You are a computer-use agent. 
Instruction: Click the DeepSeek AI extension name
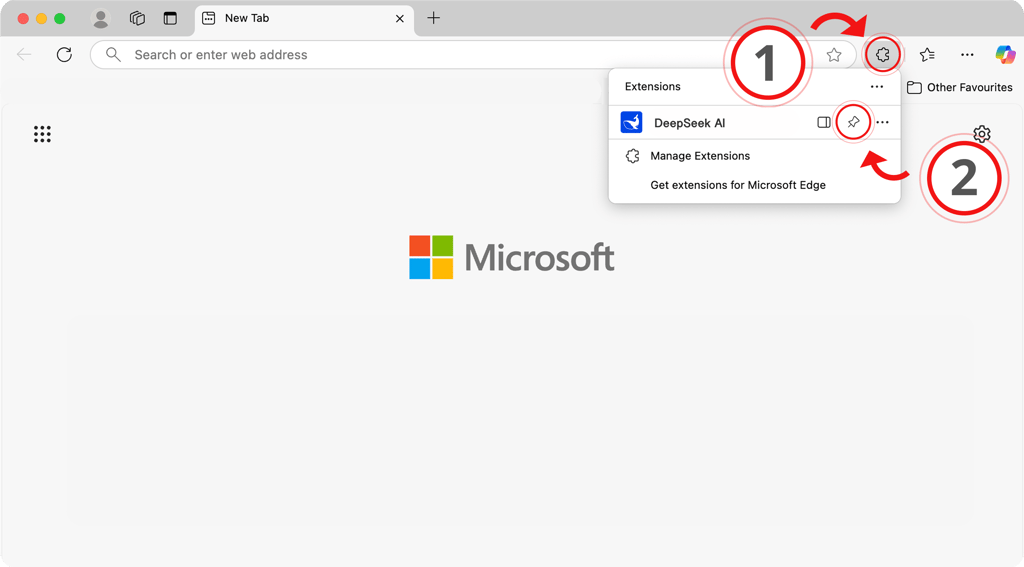[x=690, y=123]
